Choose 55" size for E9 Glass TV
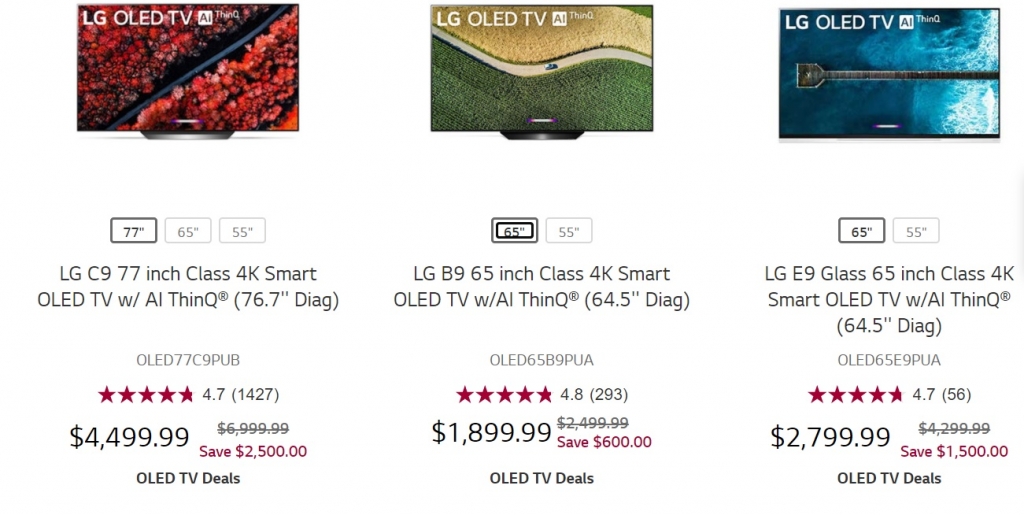The width and height of the screenshot is (1024, 515). coord(916,232)
